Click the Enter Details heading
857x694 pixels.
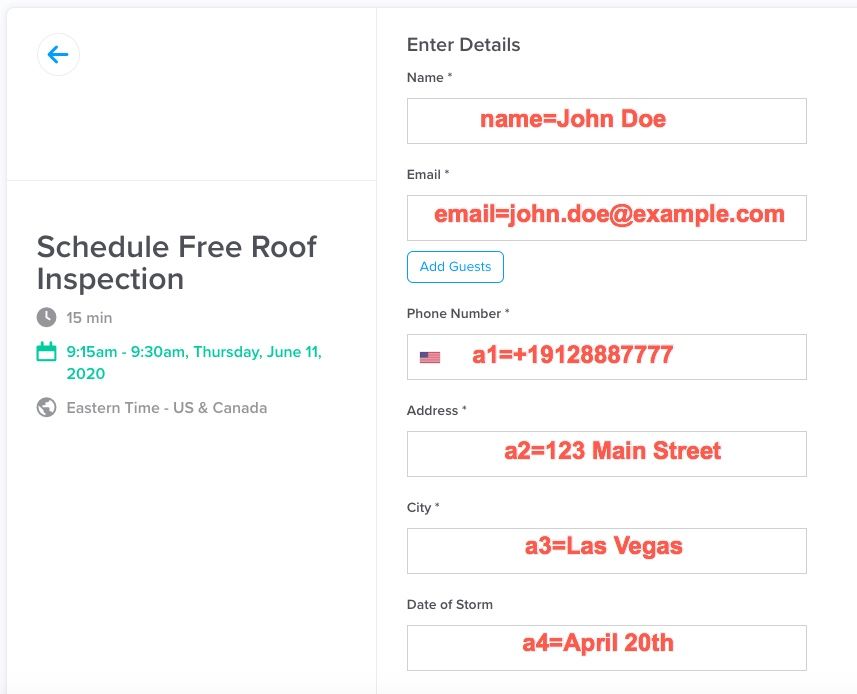(463, 45)
